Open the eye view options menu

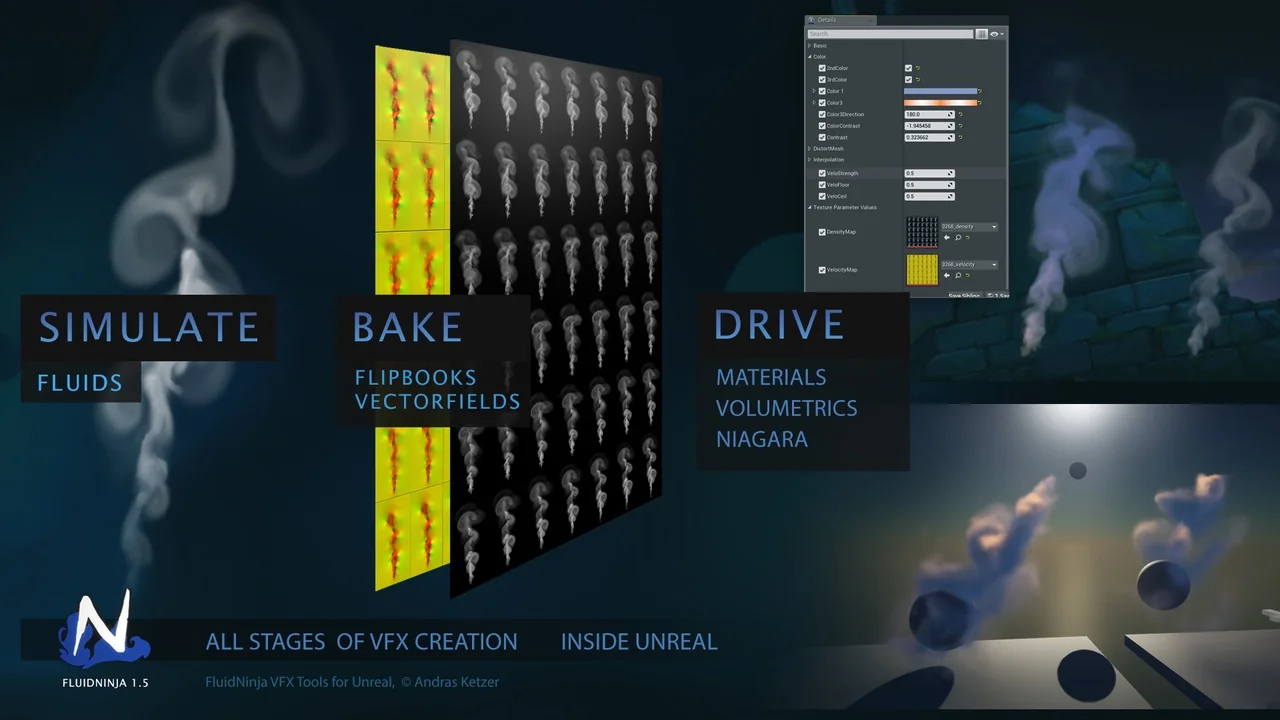(996, 34)
